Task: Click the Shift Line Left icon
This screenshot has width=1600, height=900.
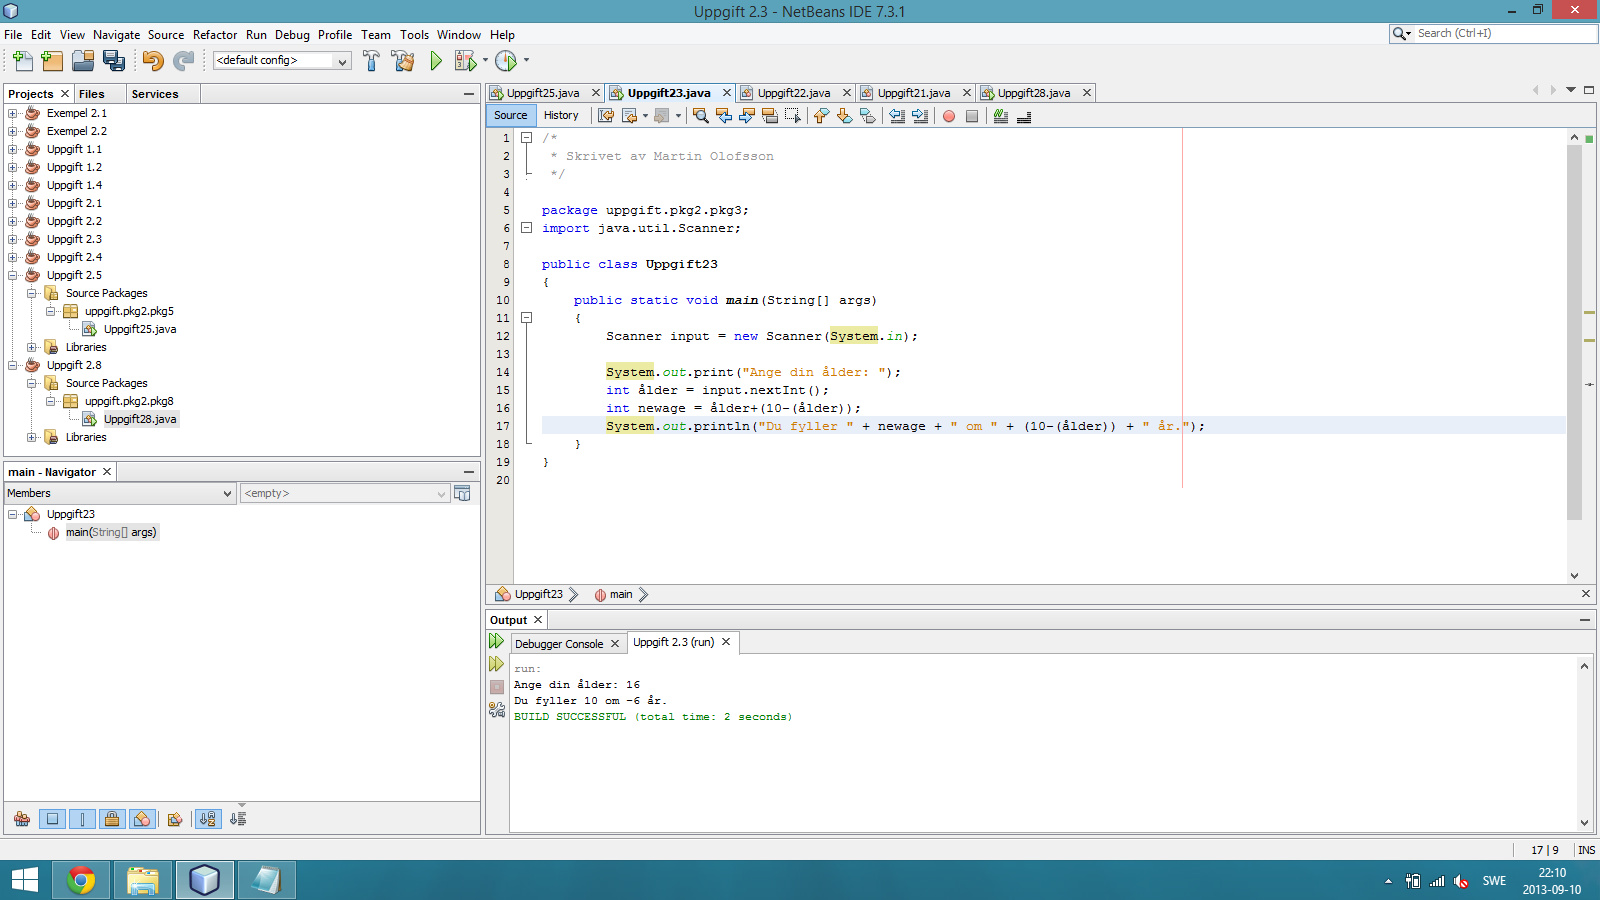Action: (897, 116)
